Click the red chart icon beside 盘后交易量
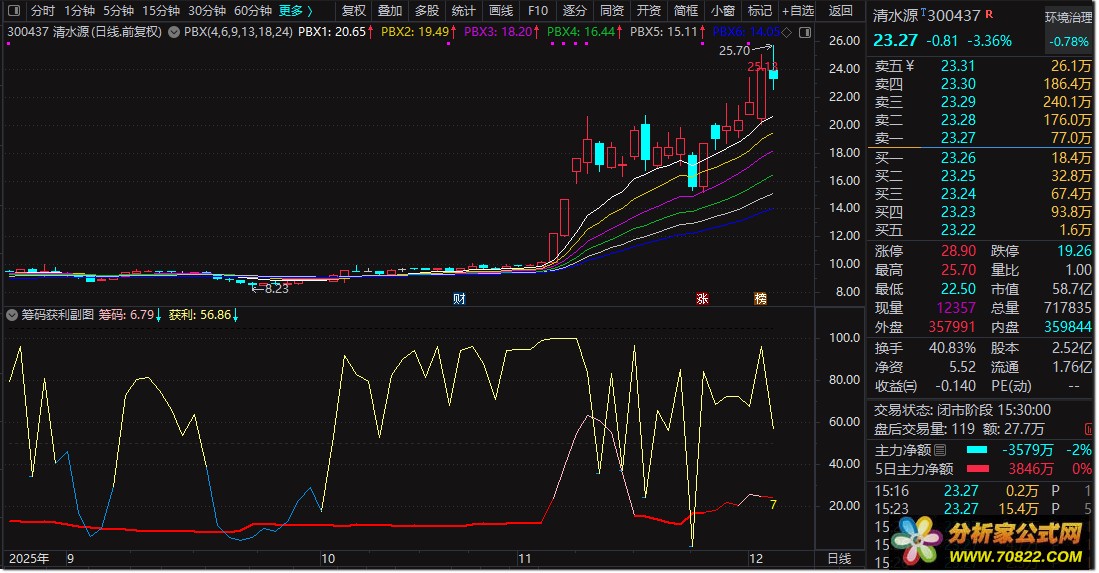Image resolution: width=1099 pixels, height=573 pixels. (1088, 429)
